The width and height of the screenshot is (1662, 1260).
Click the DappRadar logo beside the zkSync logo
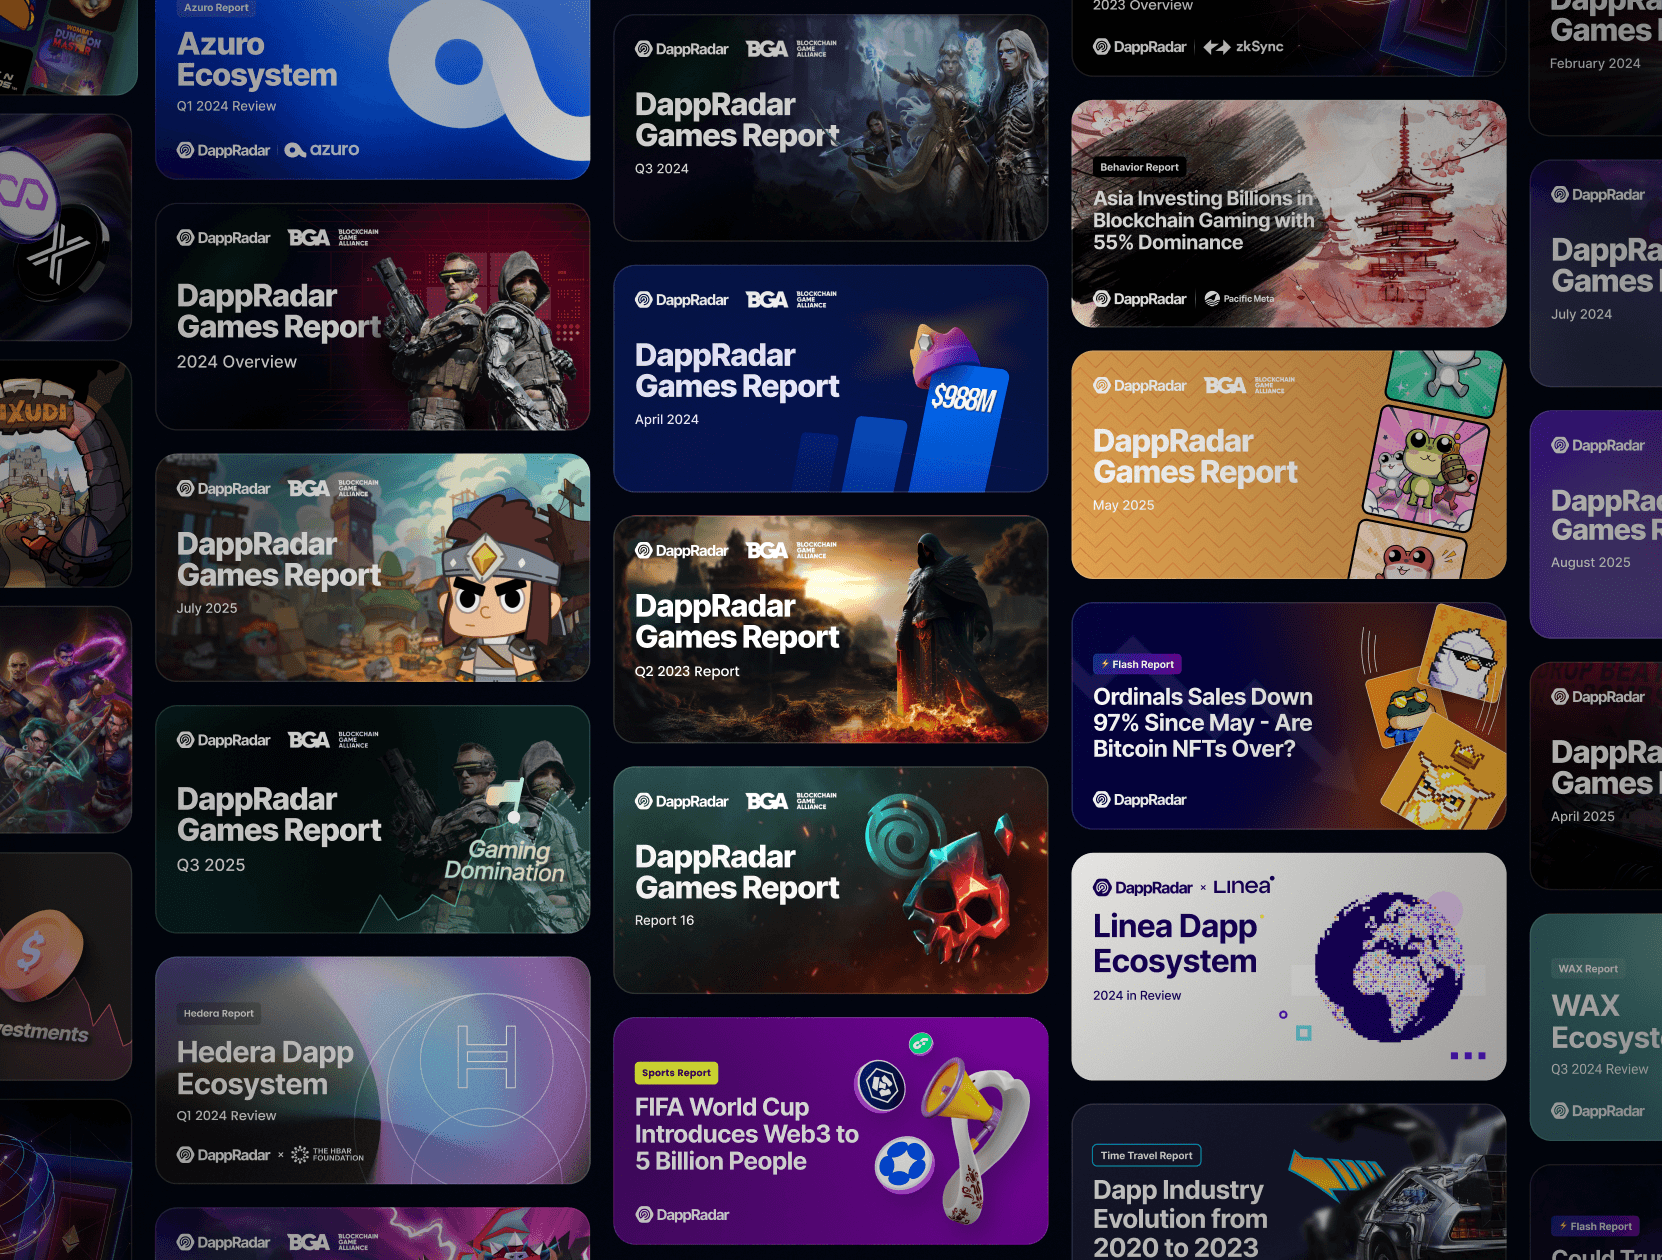1139,47
